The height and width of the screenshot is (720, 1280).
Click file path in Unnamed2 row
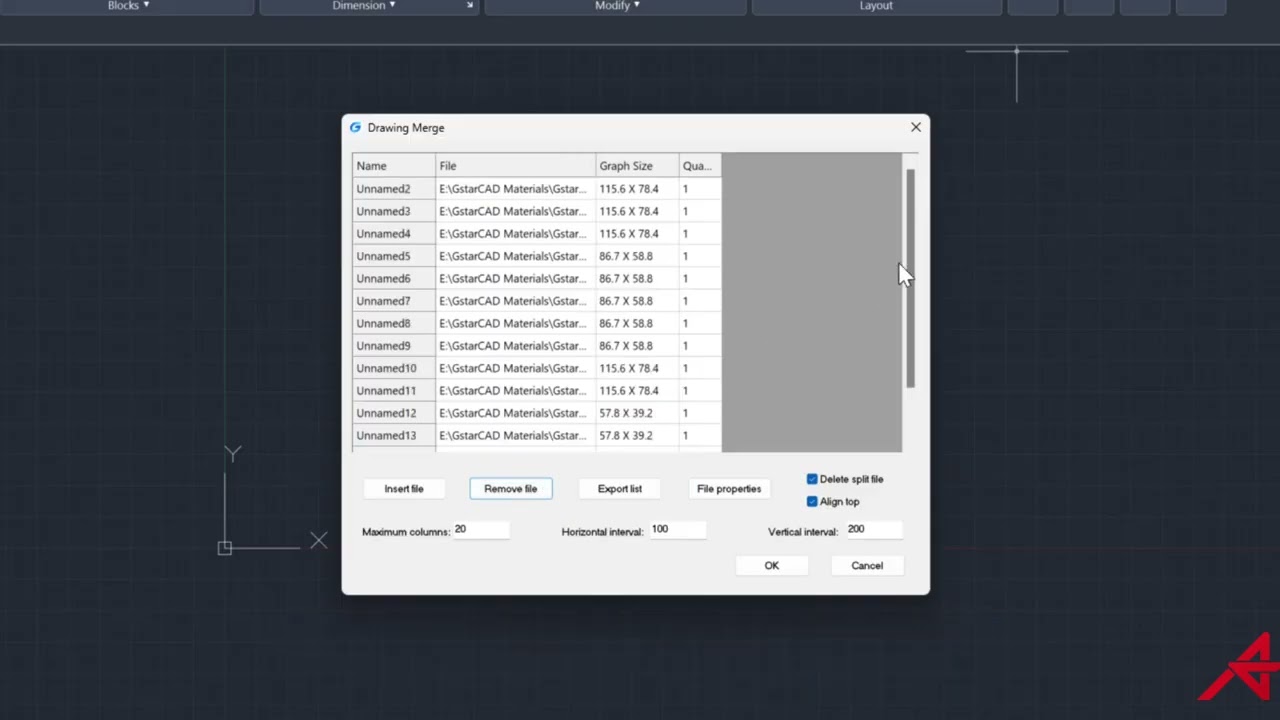tap(513, 189)
